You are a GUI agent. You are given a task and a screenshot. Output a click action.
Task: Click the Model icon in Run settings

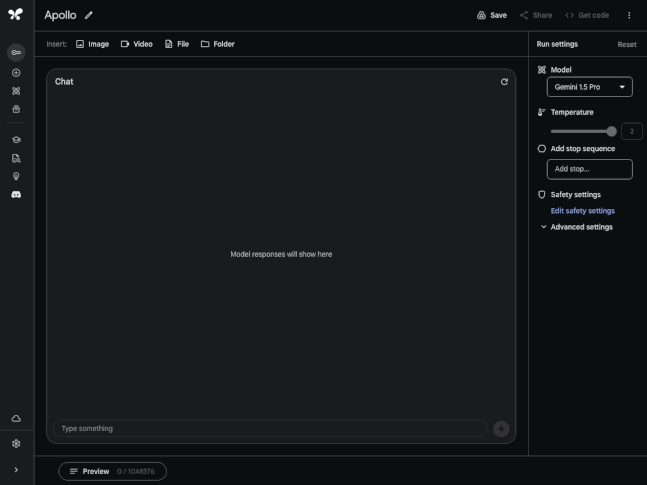coord(542,70)
